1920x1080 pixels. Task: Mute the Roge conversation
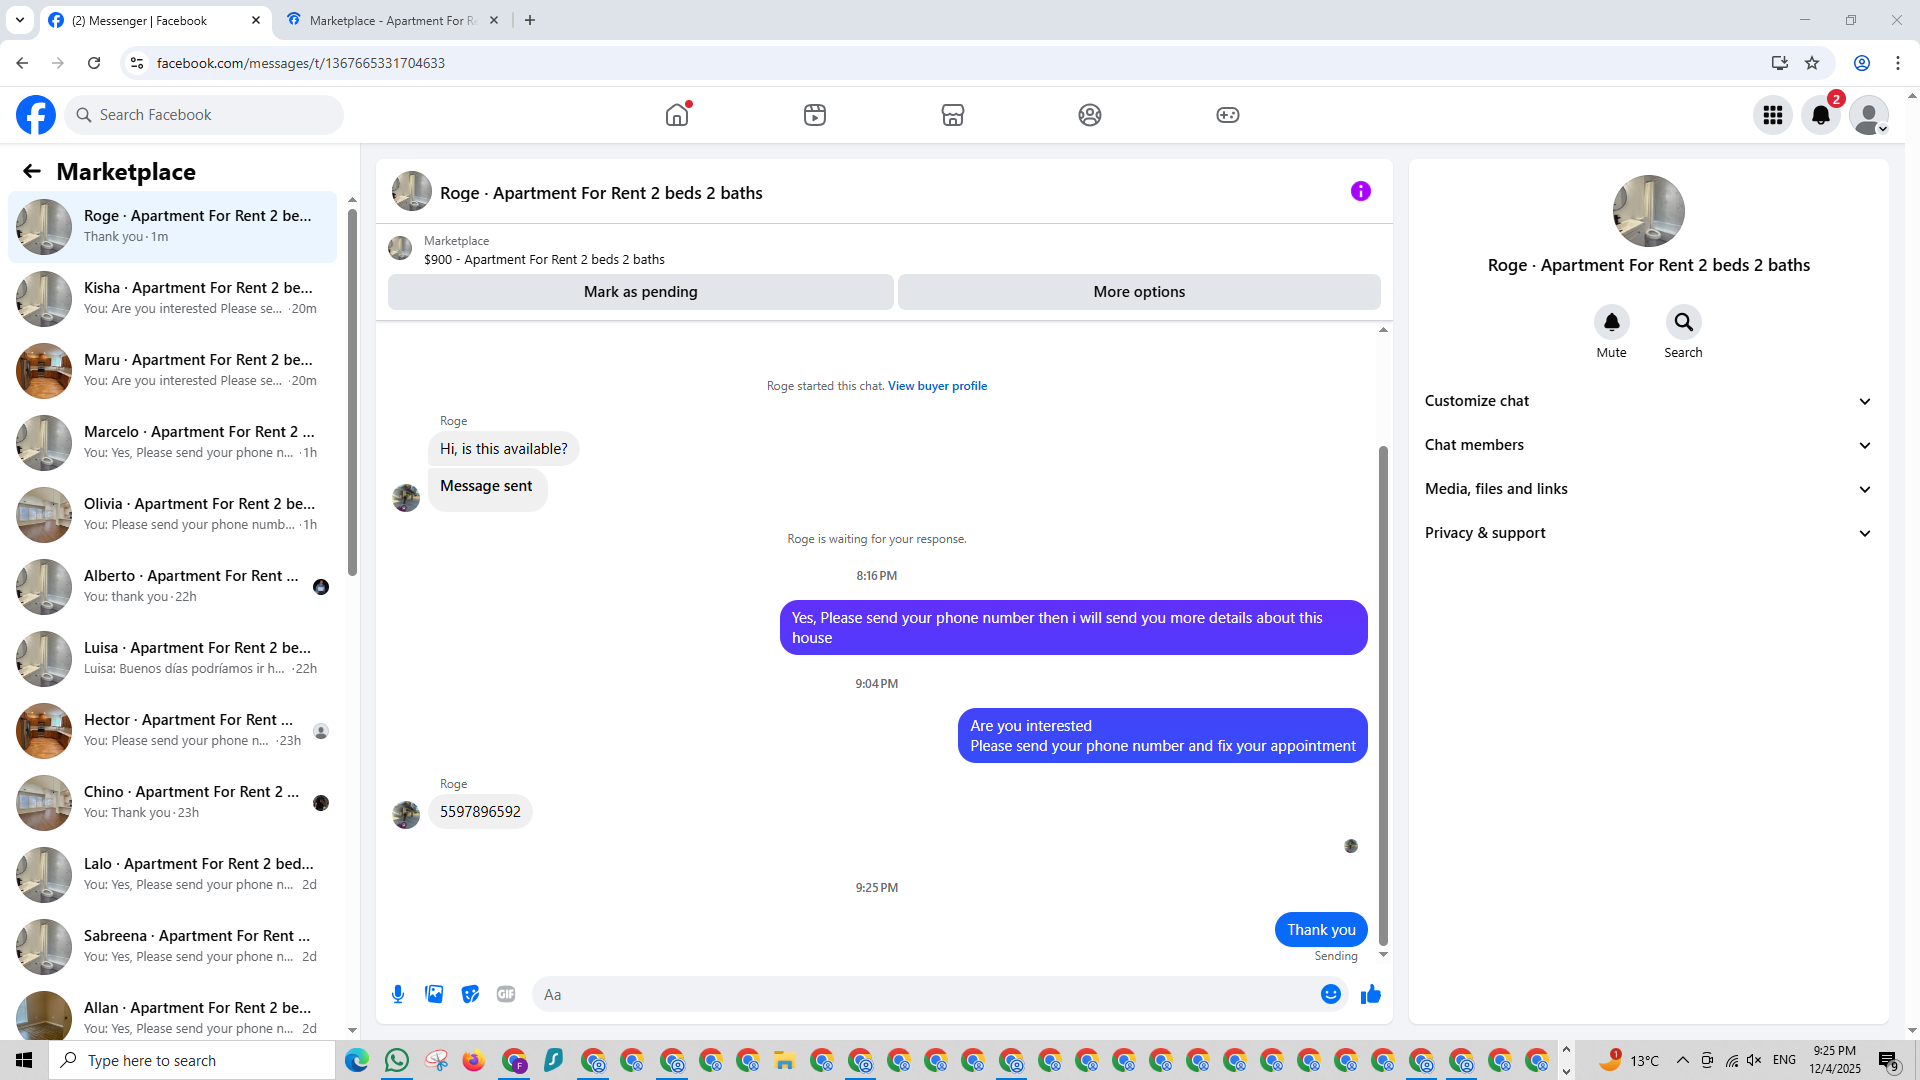[1611, 322]
